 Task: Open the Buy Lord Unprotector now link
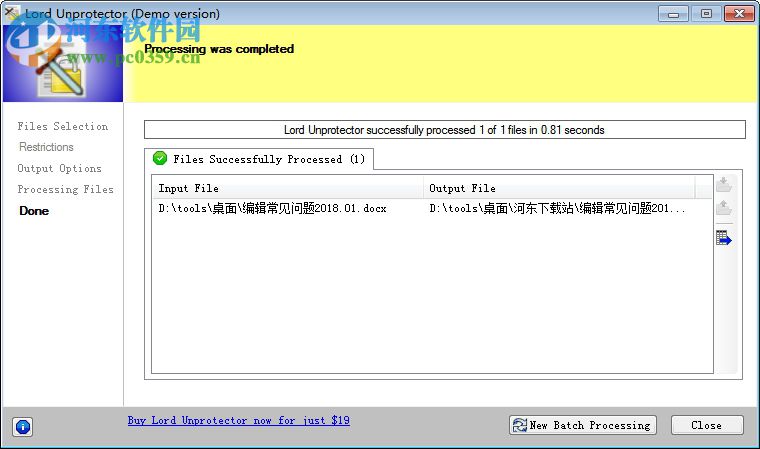[x=239, y=420]
